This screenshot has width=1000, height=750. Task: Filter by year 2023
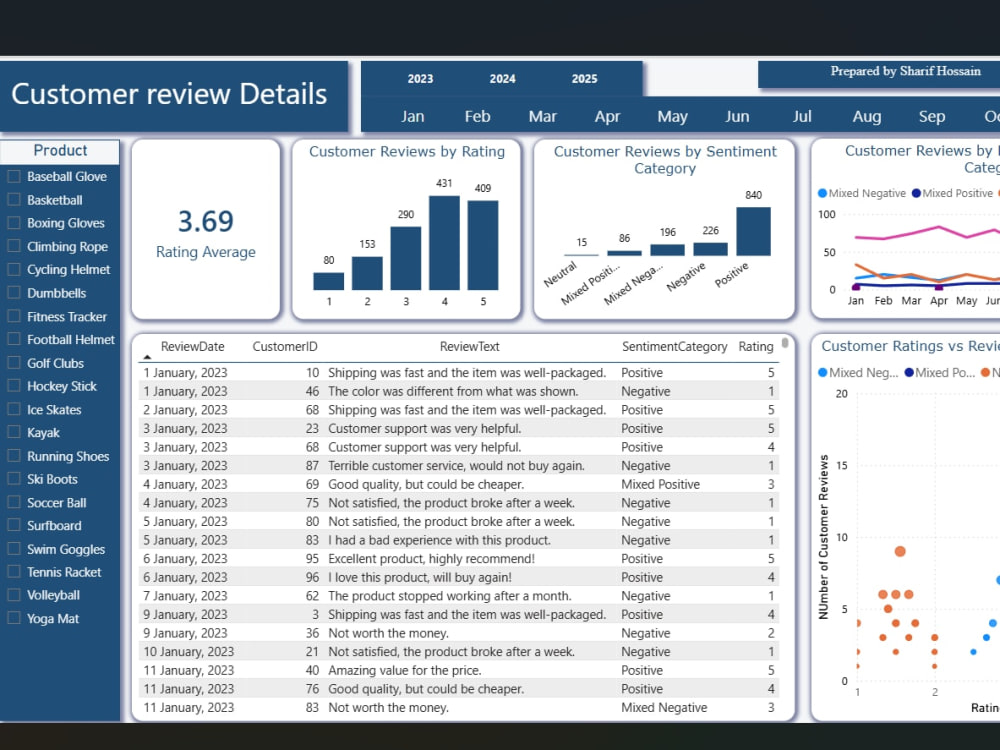(x=420, y=79)
